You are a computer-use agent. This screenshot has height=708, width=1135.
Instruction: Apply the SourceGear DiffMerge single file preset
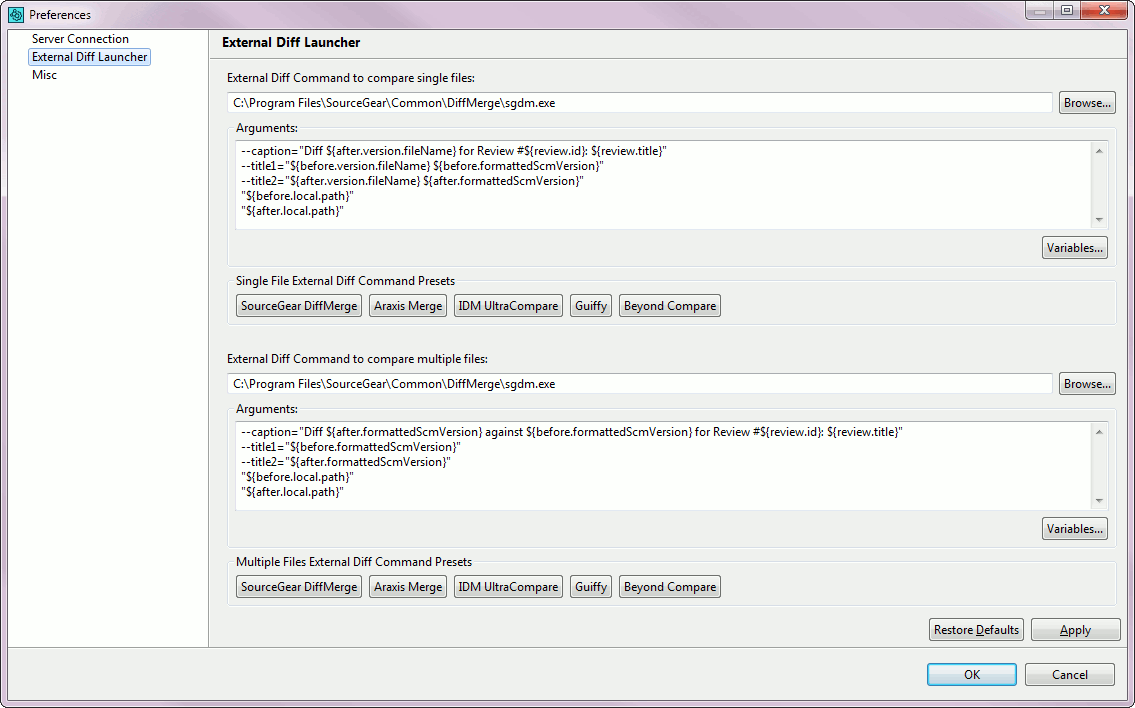(x=298, y=305)
